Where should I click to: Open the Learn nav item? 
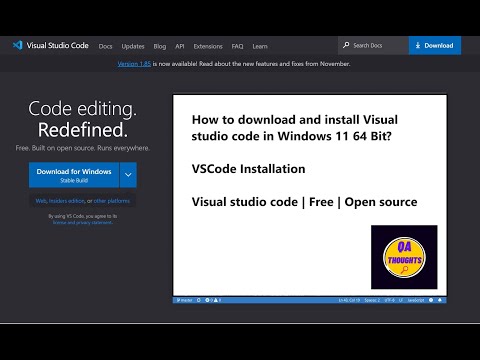[260, 46]
